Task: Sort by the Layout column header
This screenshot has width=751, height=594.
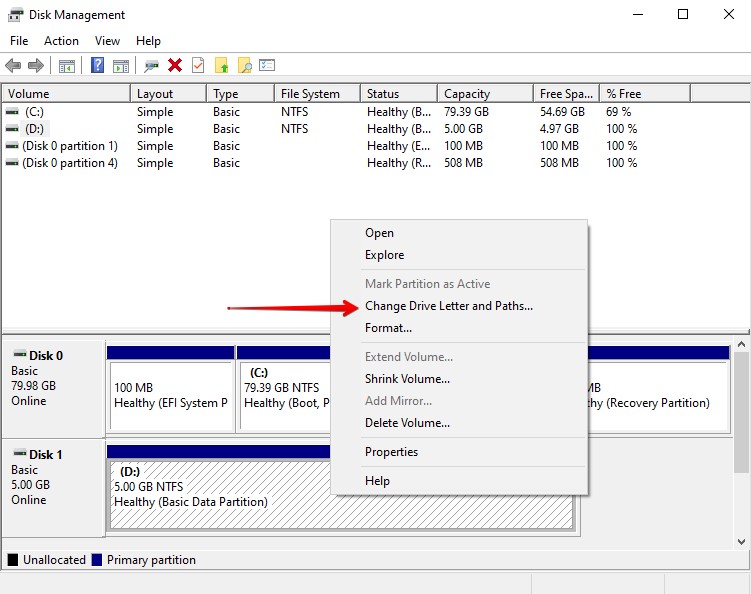Action: click(x=169, y=93)
